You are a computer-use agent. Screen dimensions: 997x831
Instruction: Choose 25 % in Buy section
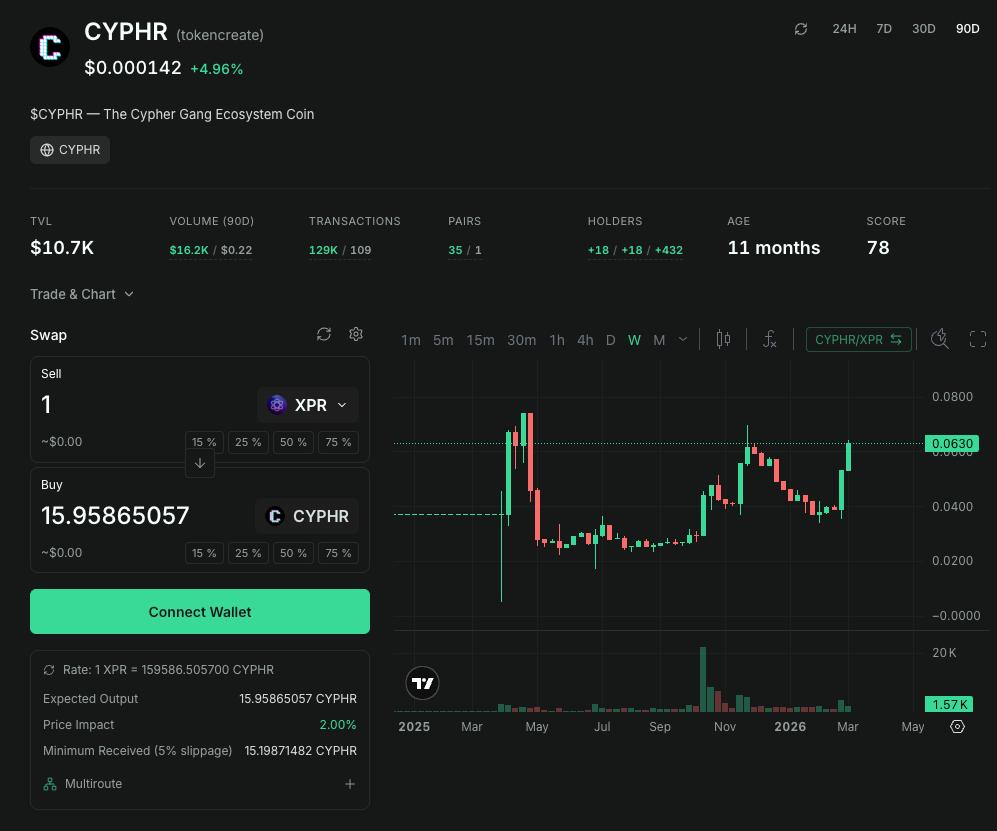(x=248, y=553)
